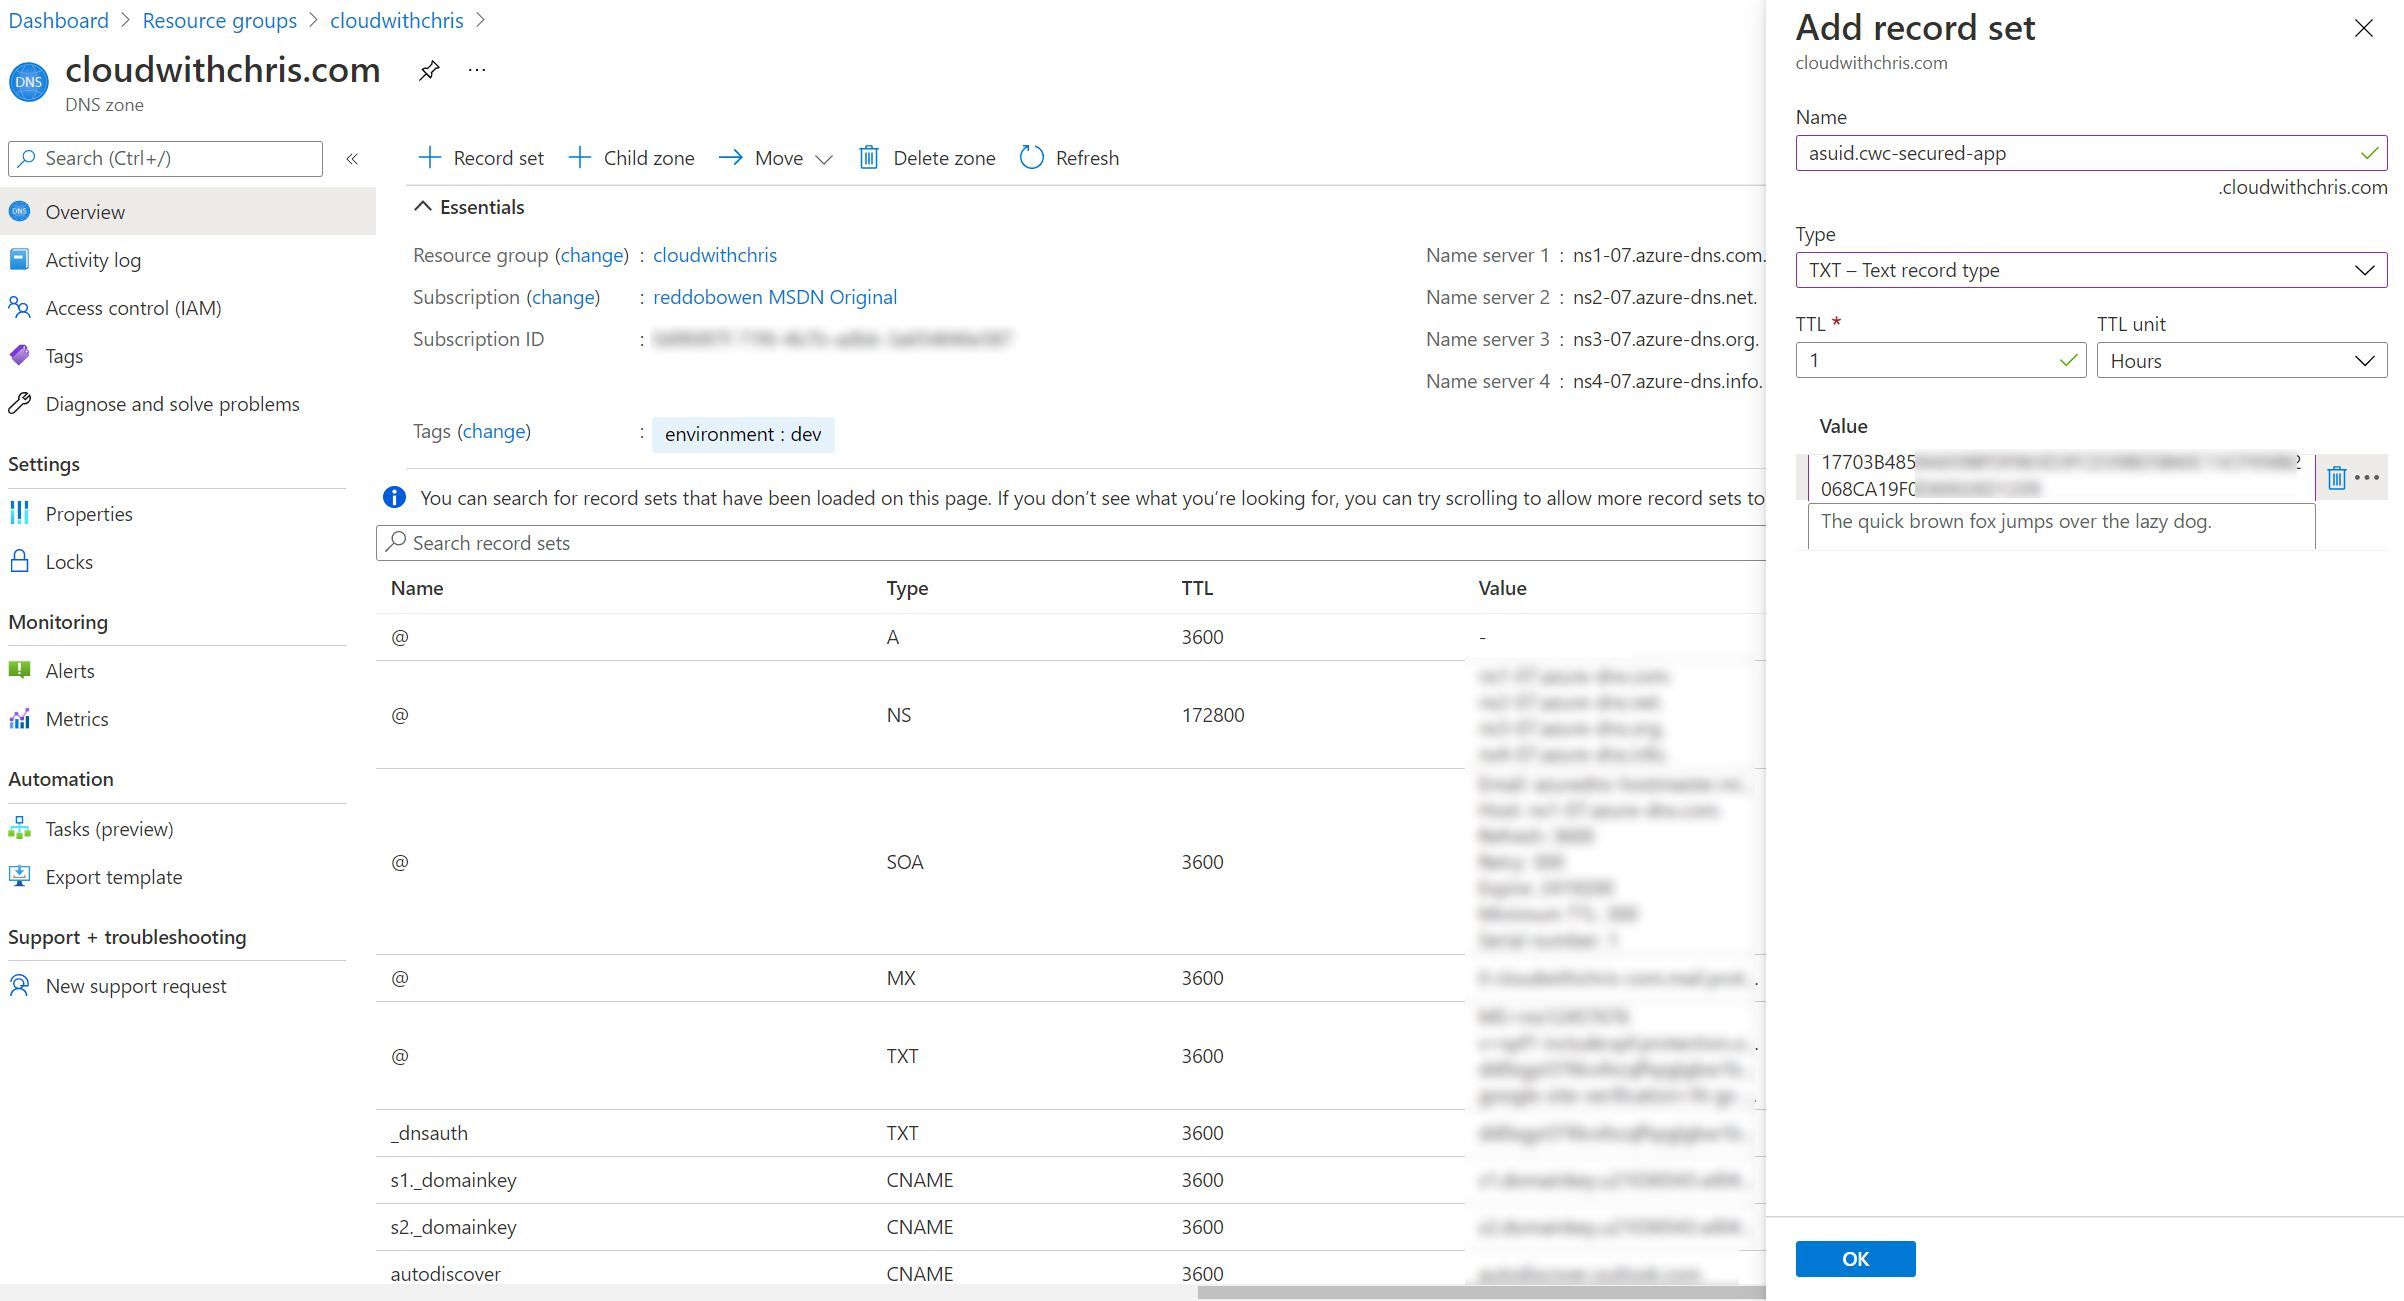Open Export template under Automation

pyautogui.click(x=114, y=877)
